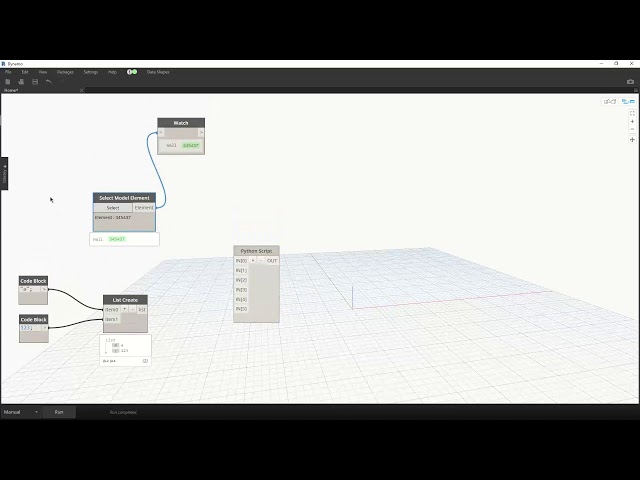Click the Select button on Select Model Element

(113, 208)
